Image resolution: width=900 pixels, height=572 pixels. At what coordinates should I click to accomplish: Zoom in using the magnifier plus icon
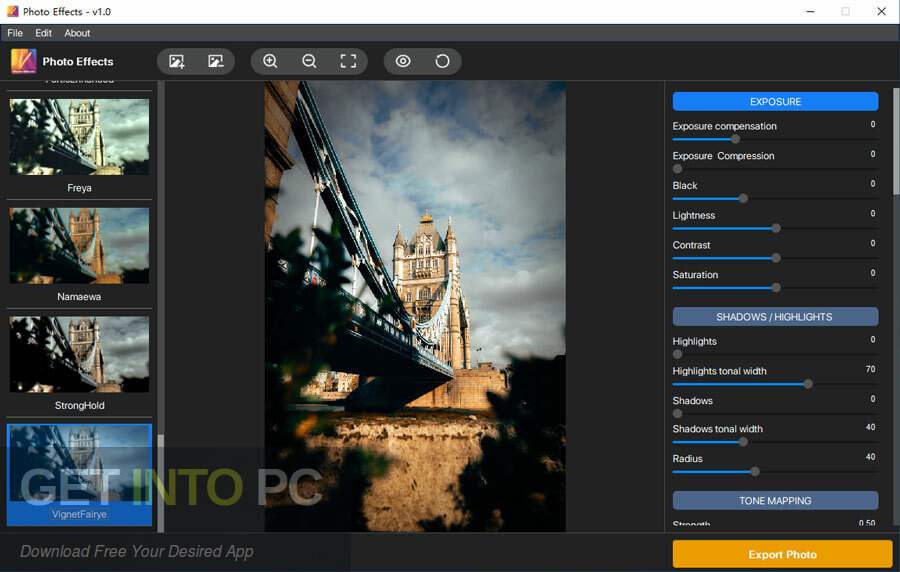tap(270, 61)
